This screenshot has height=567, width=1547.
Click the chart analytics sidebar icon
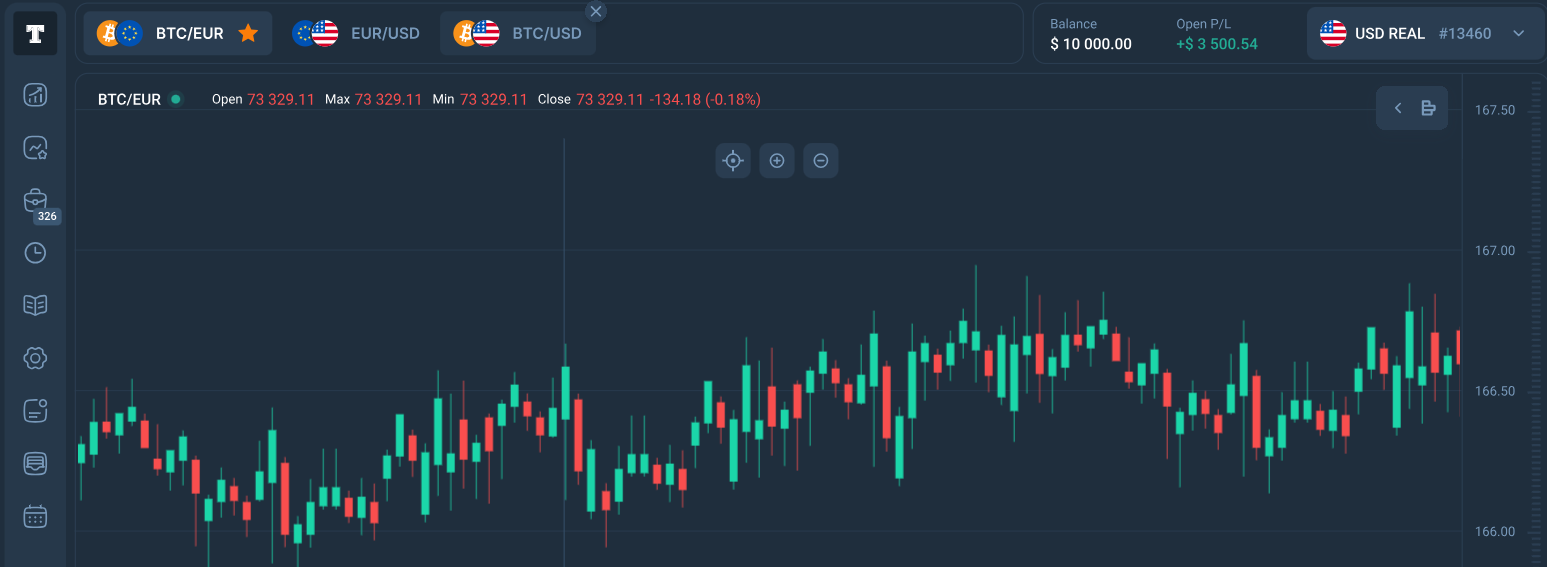pyautogui.click(x=35, y=95)
